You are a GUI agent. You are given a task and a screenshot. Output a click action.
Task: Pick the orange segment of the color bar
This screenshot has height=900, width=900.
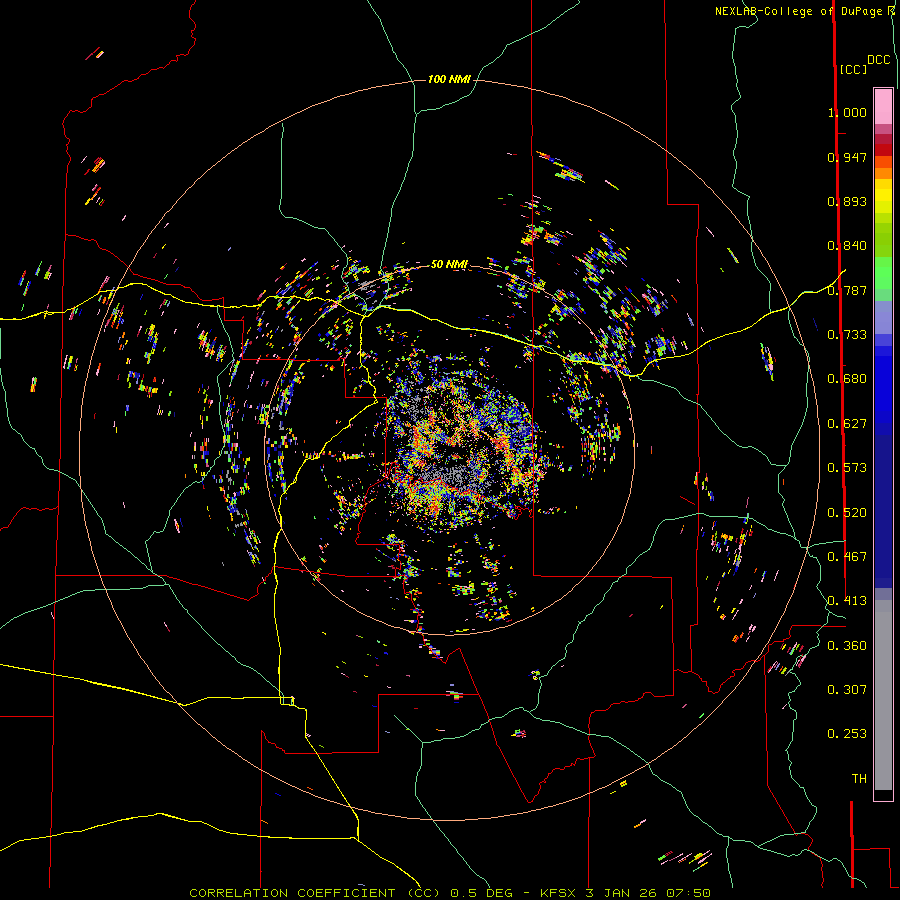pos(883,173)
